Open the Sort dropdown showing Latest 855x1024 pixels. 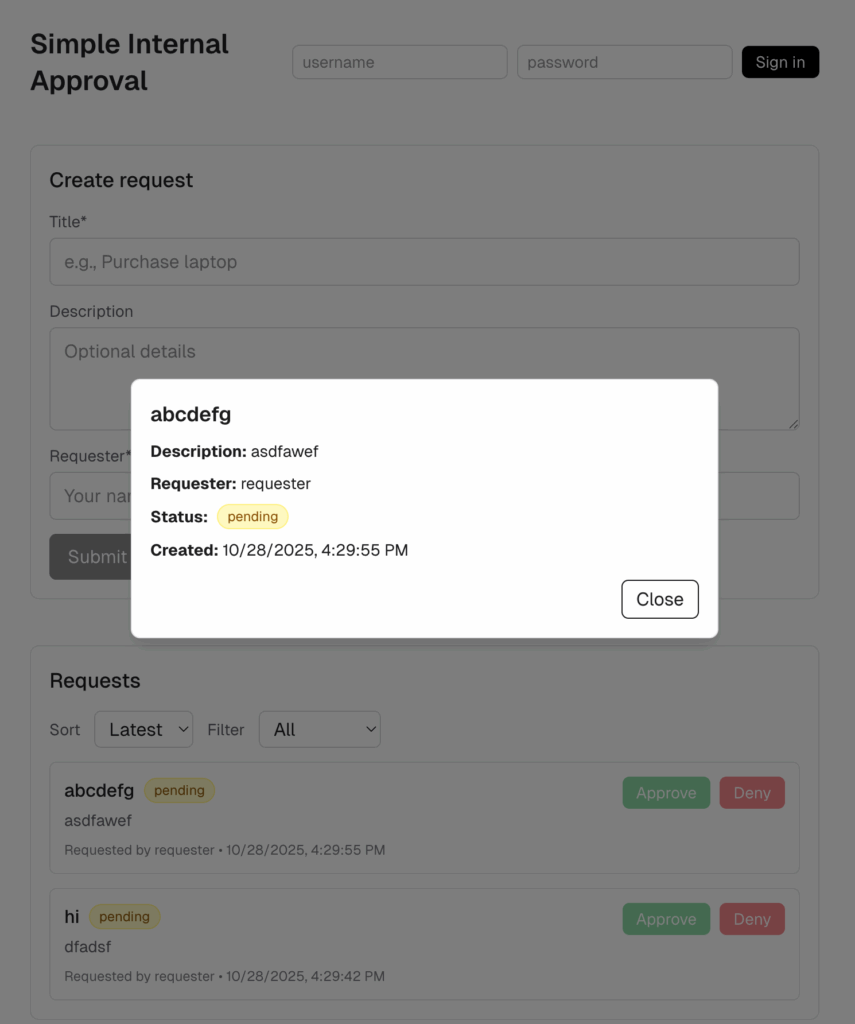[143, 730]
